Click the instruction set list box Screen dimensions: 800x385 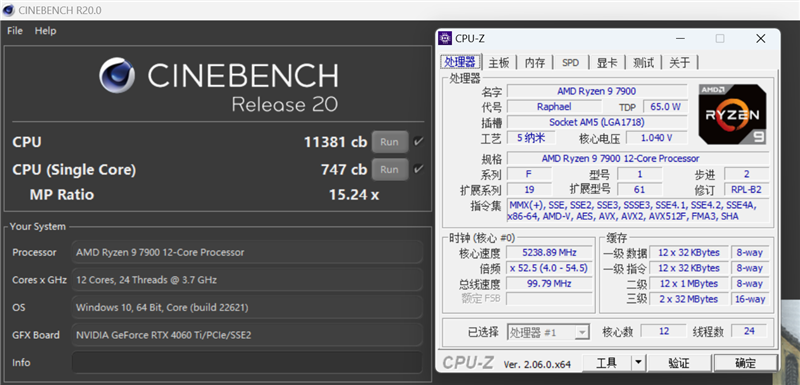pos(638,211)
